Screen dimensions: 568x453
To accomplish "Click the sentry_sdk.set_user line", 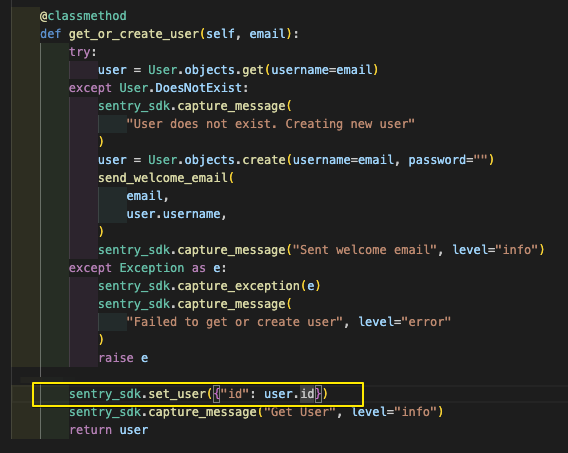I will tap(199, 394).
